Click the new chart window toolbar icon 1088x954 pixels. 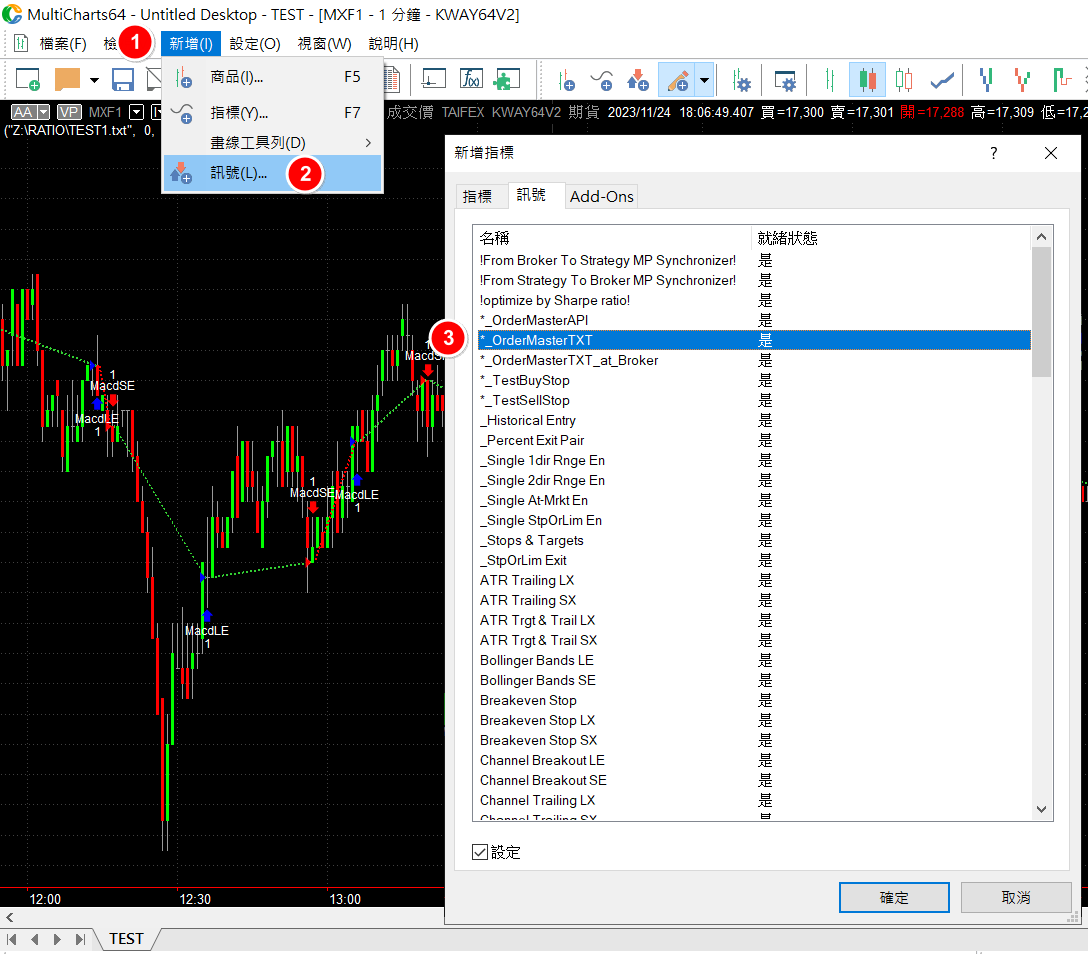click(x=27, y=80)
